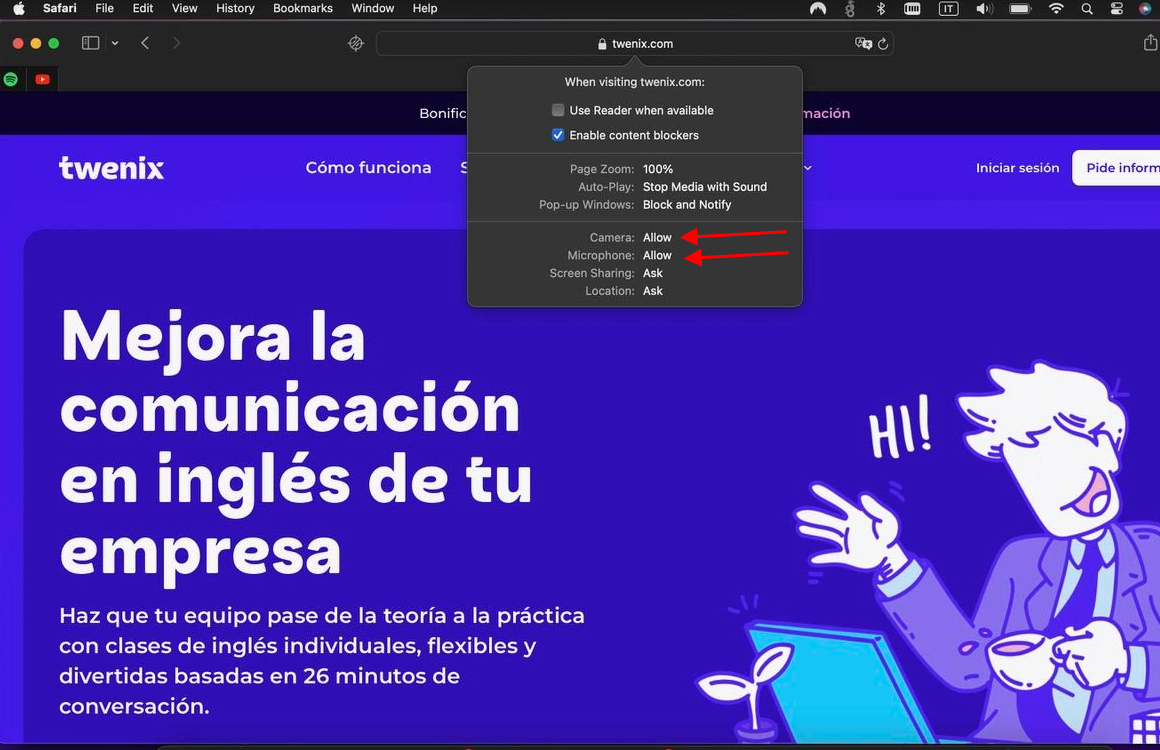This screenshot has width=1160, height=750.
Task: Click the battery status icon
Action: 1020,9
